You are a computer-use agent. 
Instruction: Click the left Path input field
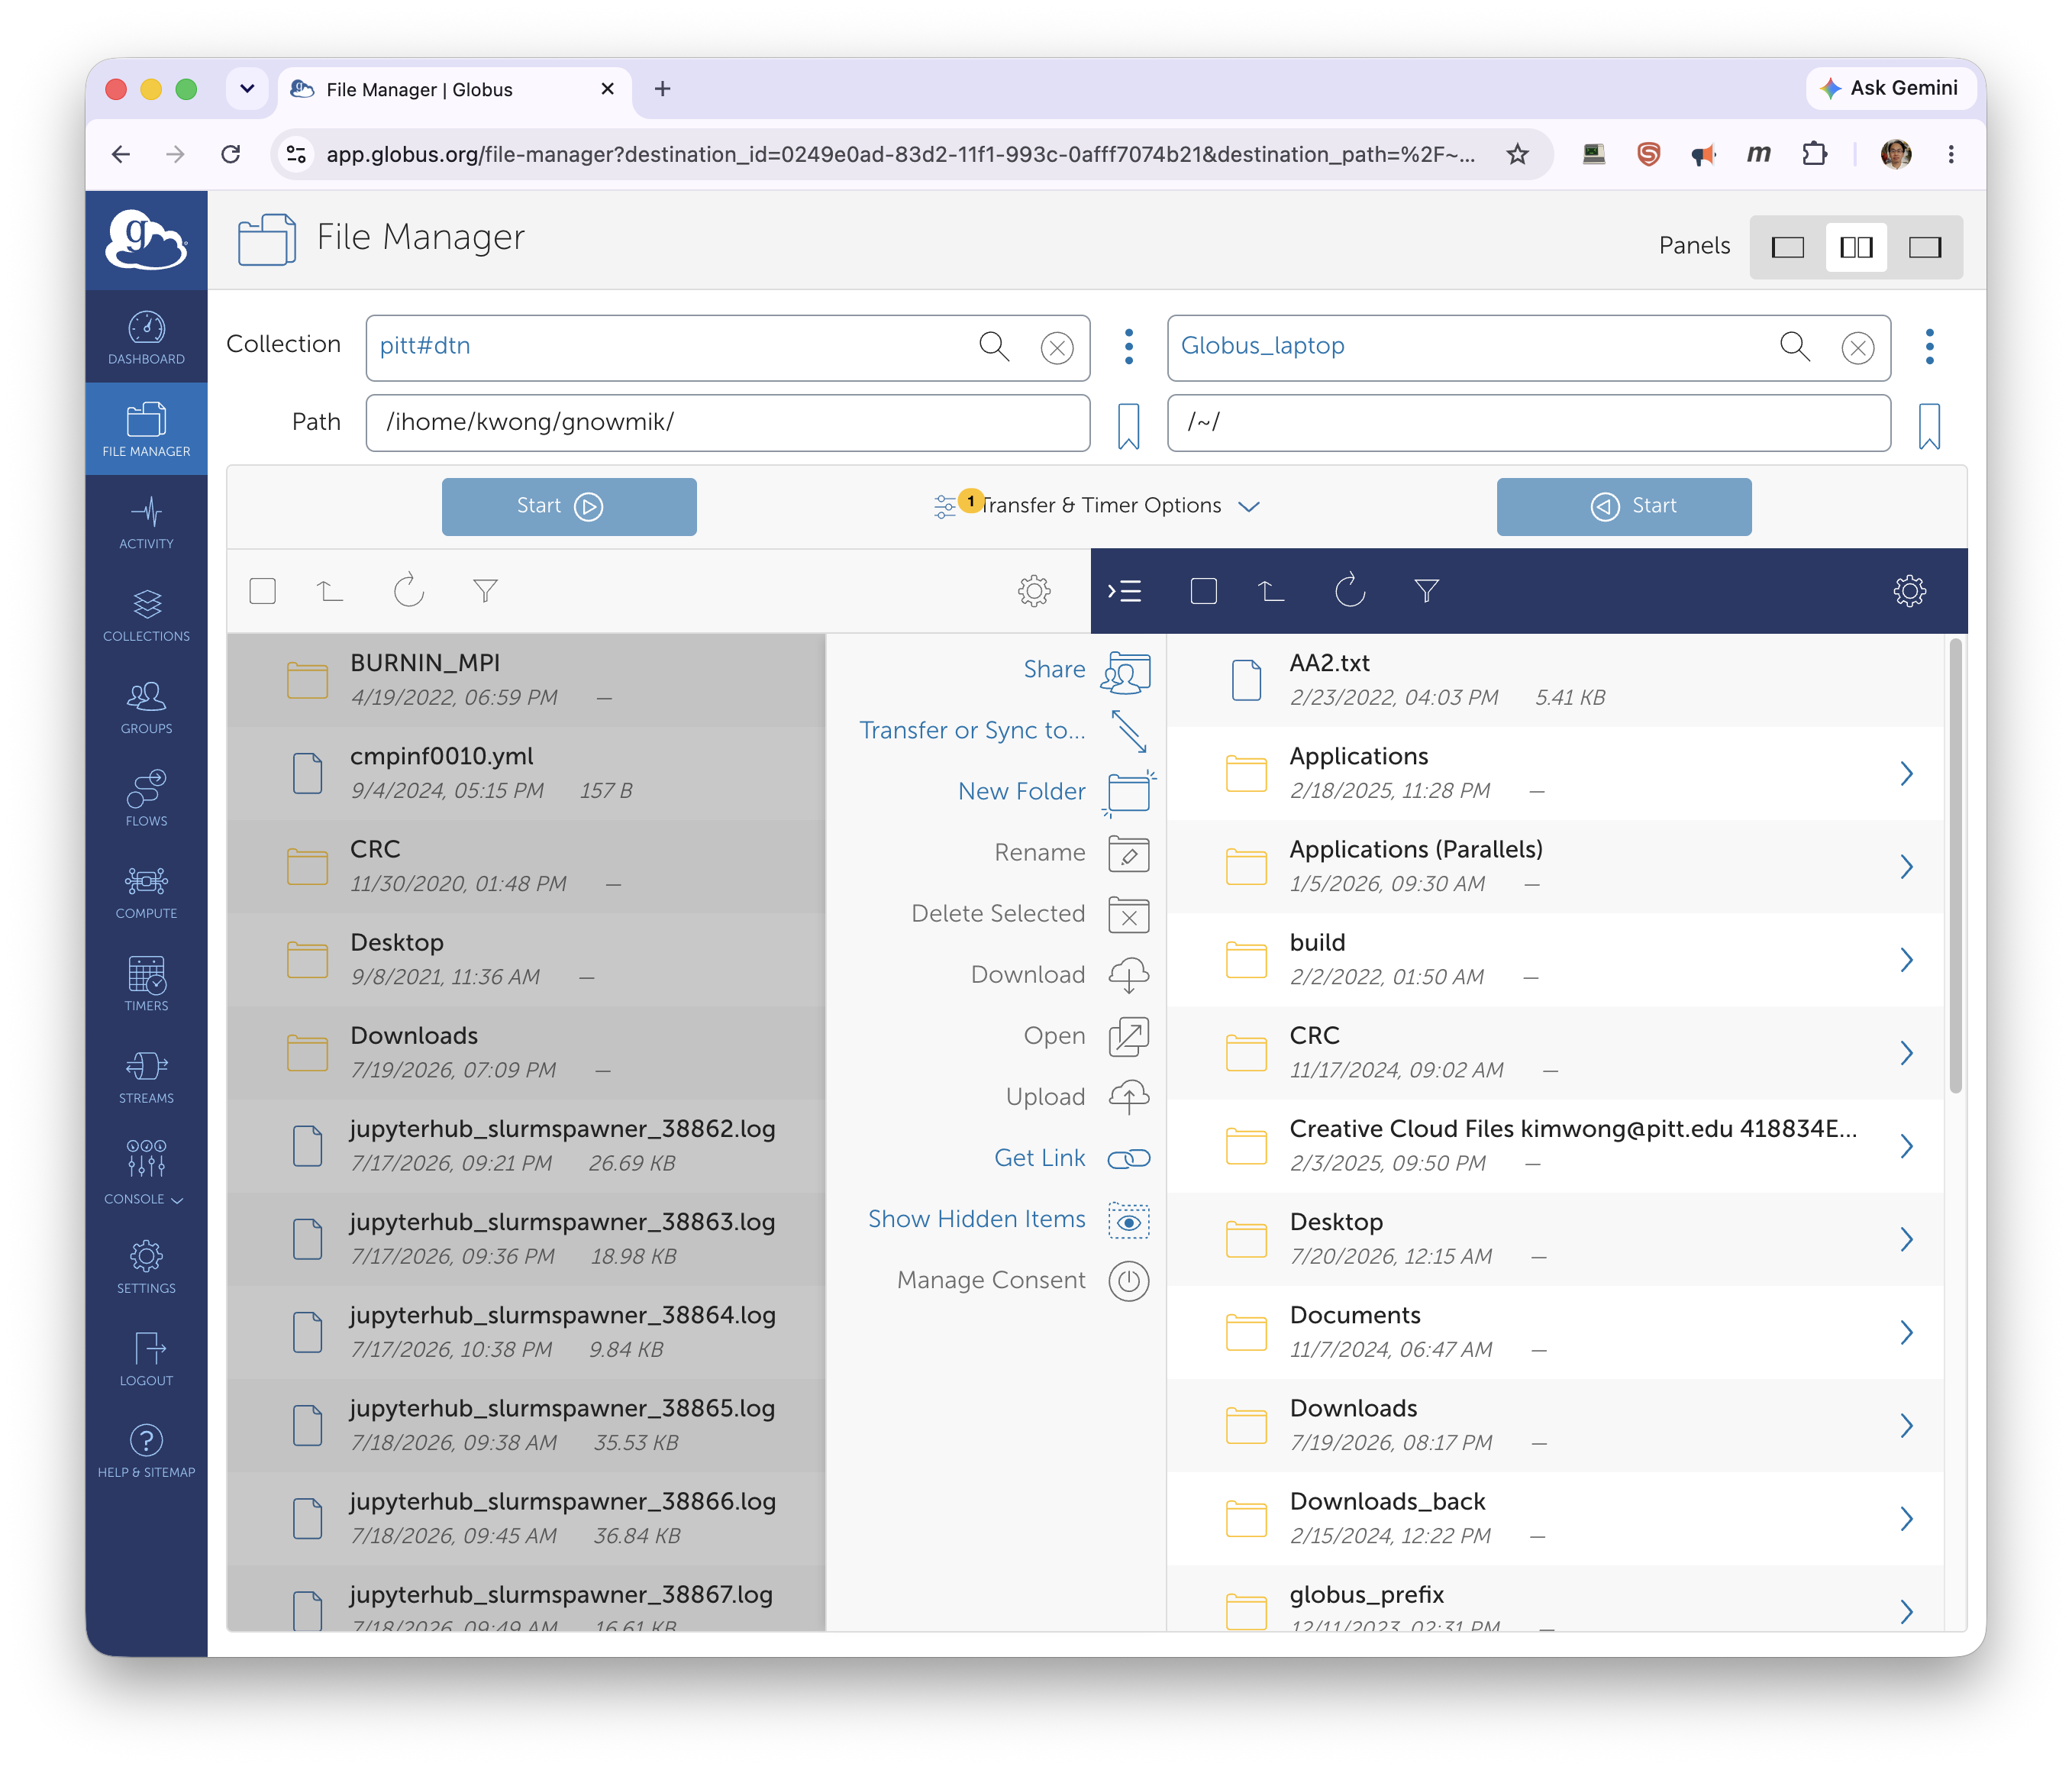click(x=727, y=423)
